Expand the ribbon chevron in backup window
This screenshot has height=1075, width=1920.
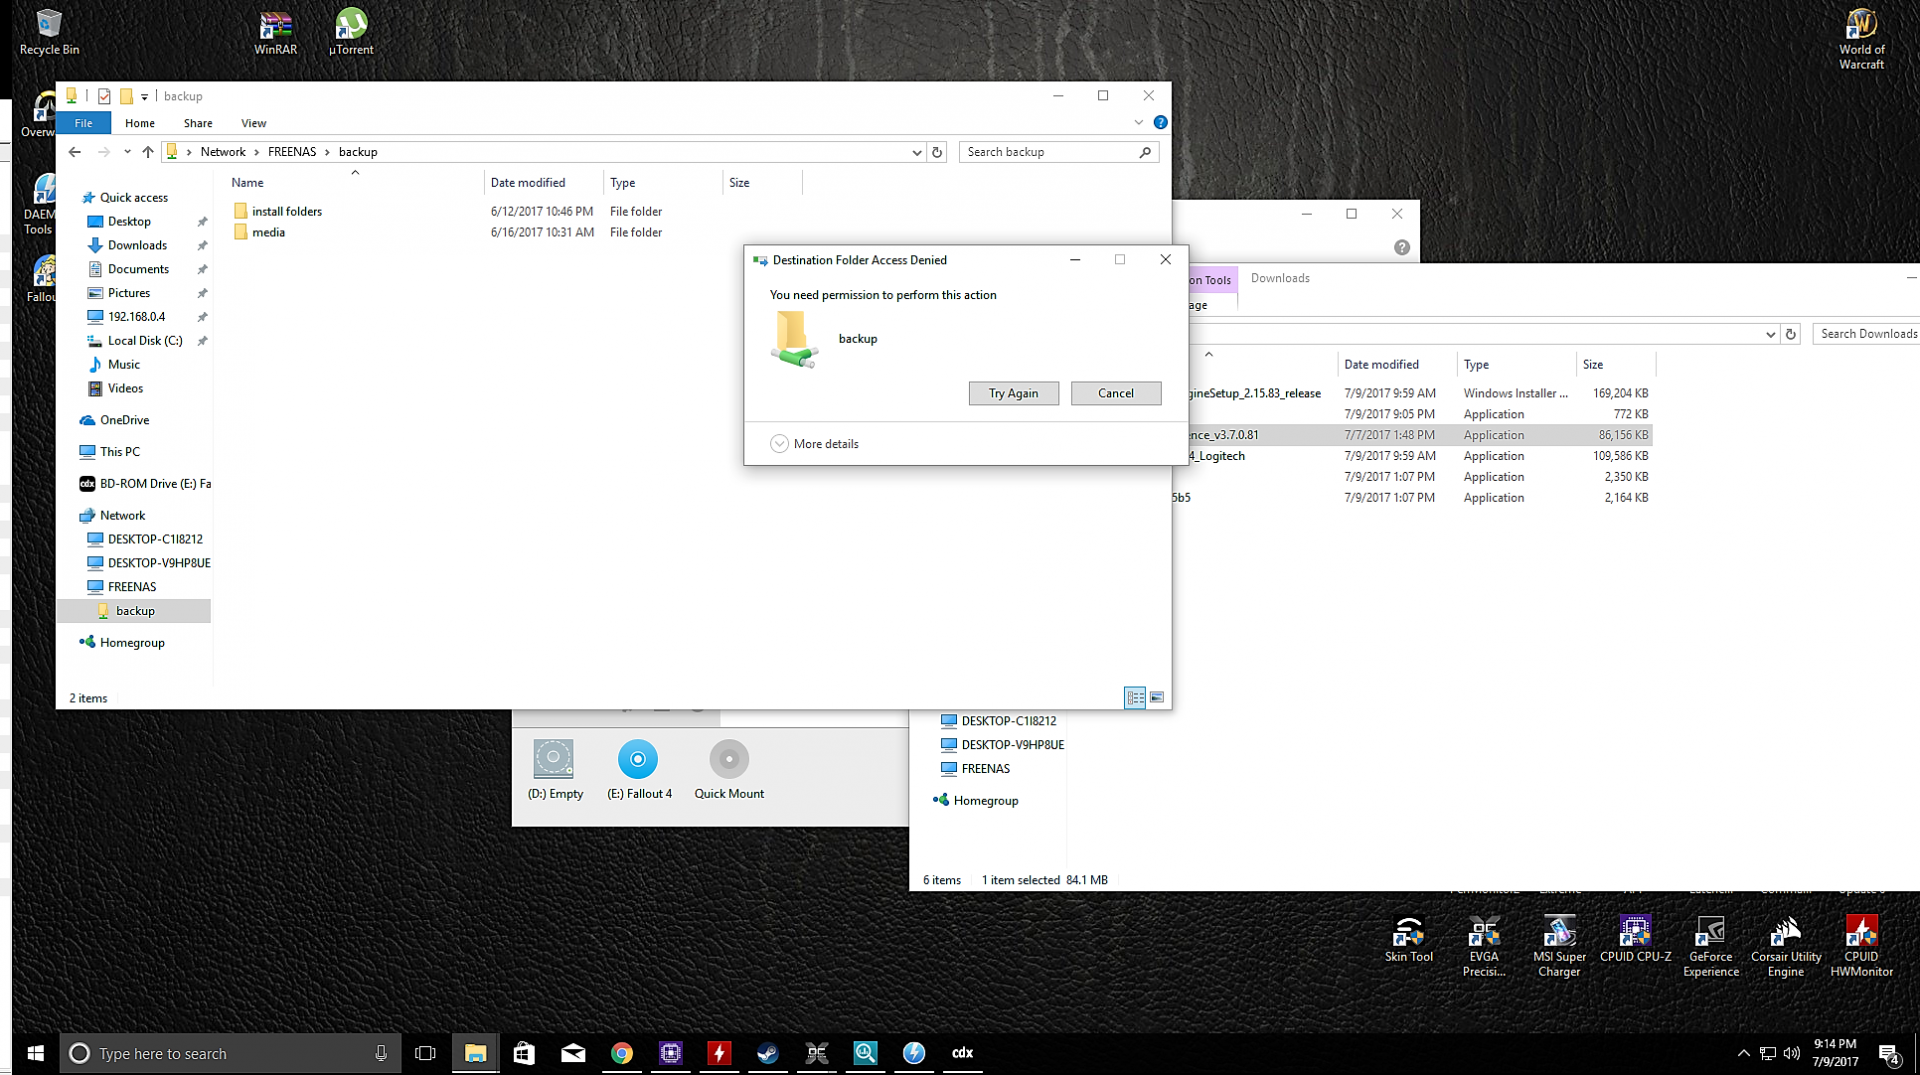[x=1138, y=122]
